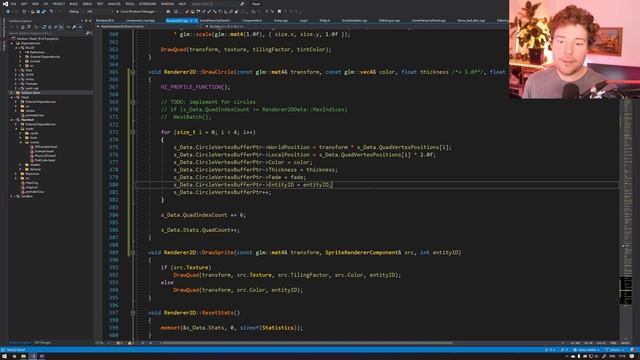The width and height of the screenshot is (640, 360).
Task: Select the Solution Items folder
Action: [x=31, y=93]
